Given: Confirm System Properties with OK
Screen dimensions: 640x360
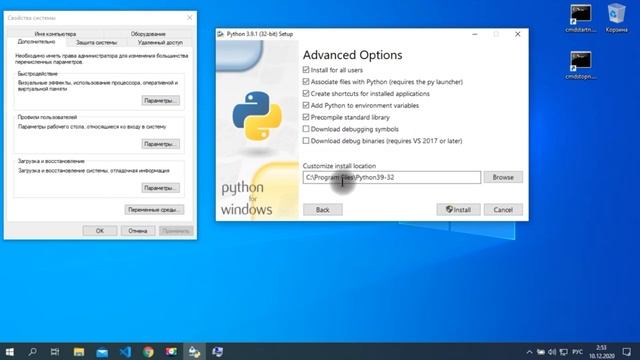Looking at the screenshot, I should 100,231.
